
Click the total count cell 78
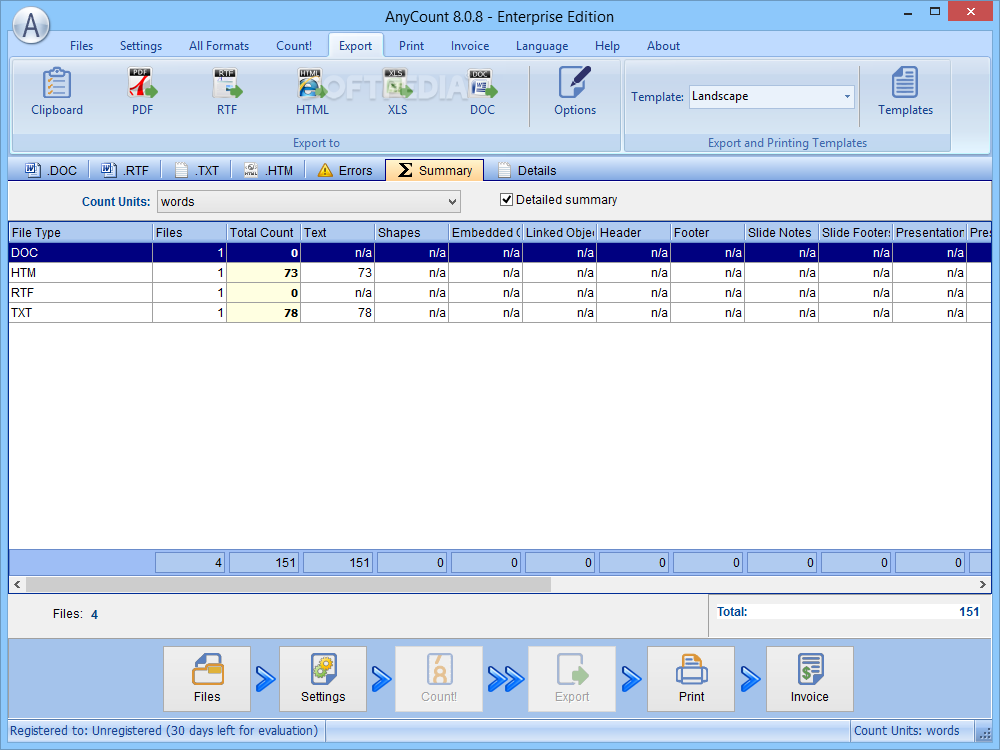(263, 312)
